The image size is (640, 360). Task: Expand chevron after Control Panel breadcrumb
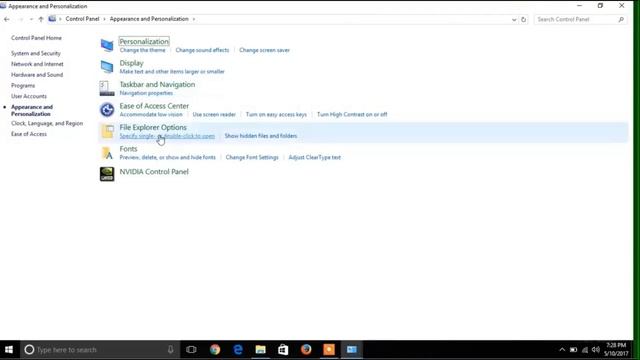tap(104, 19)
